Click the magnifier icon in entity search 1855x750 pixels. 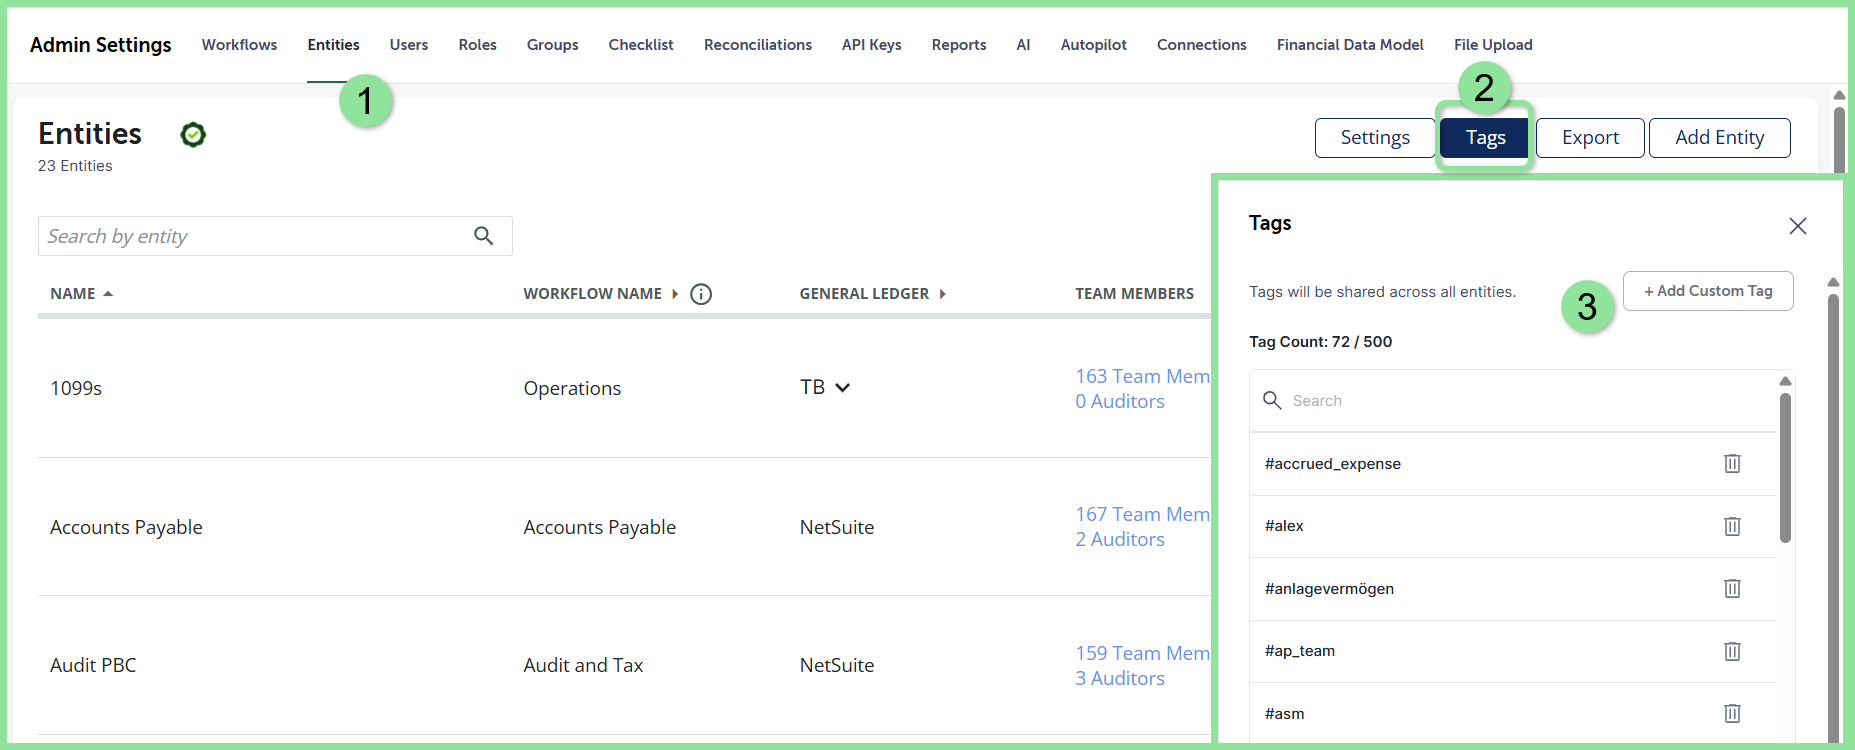tap(484, 236)
